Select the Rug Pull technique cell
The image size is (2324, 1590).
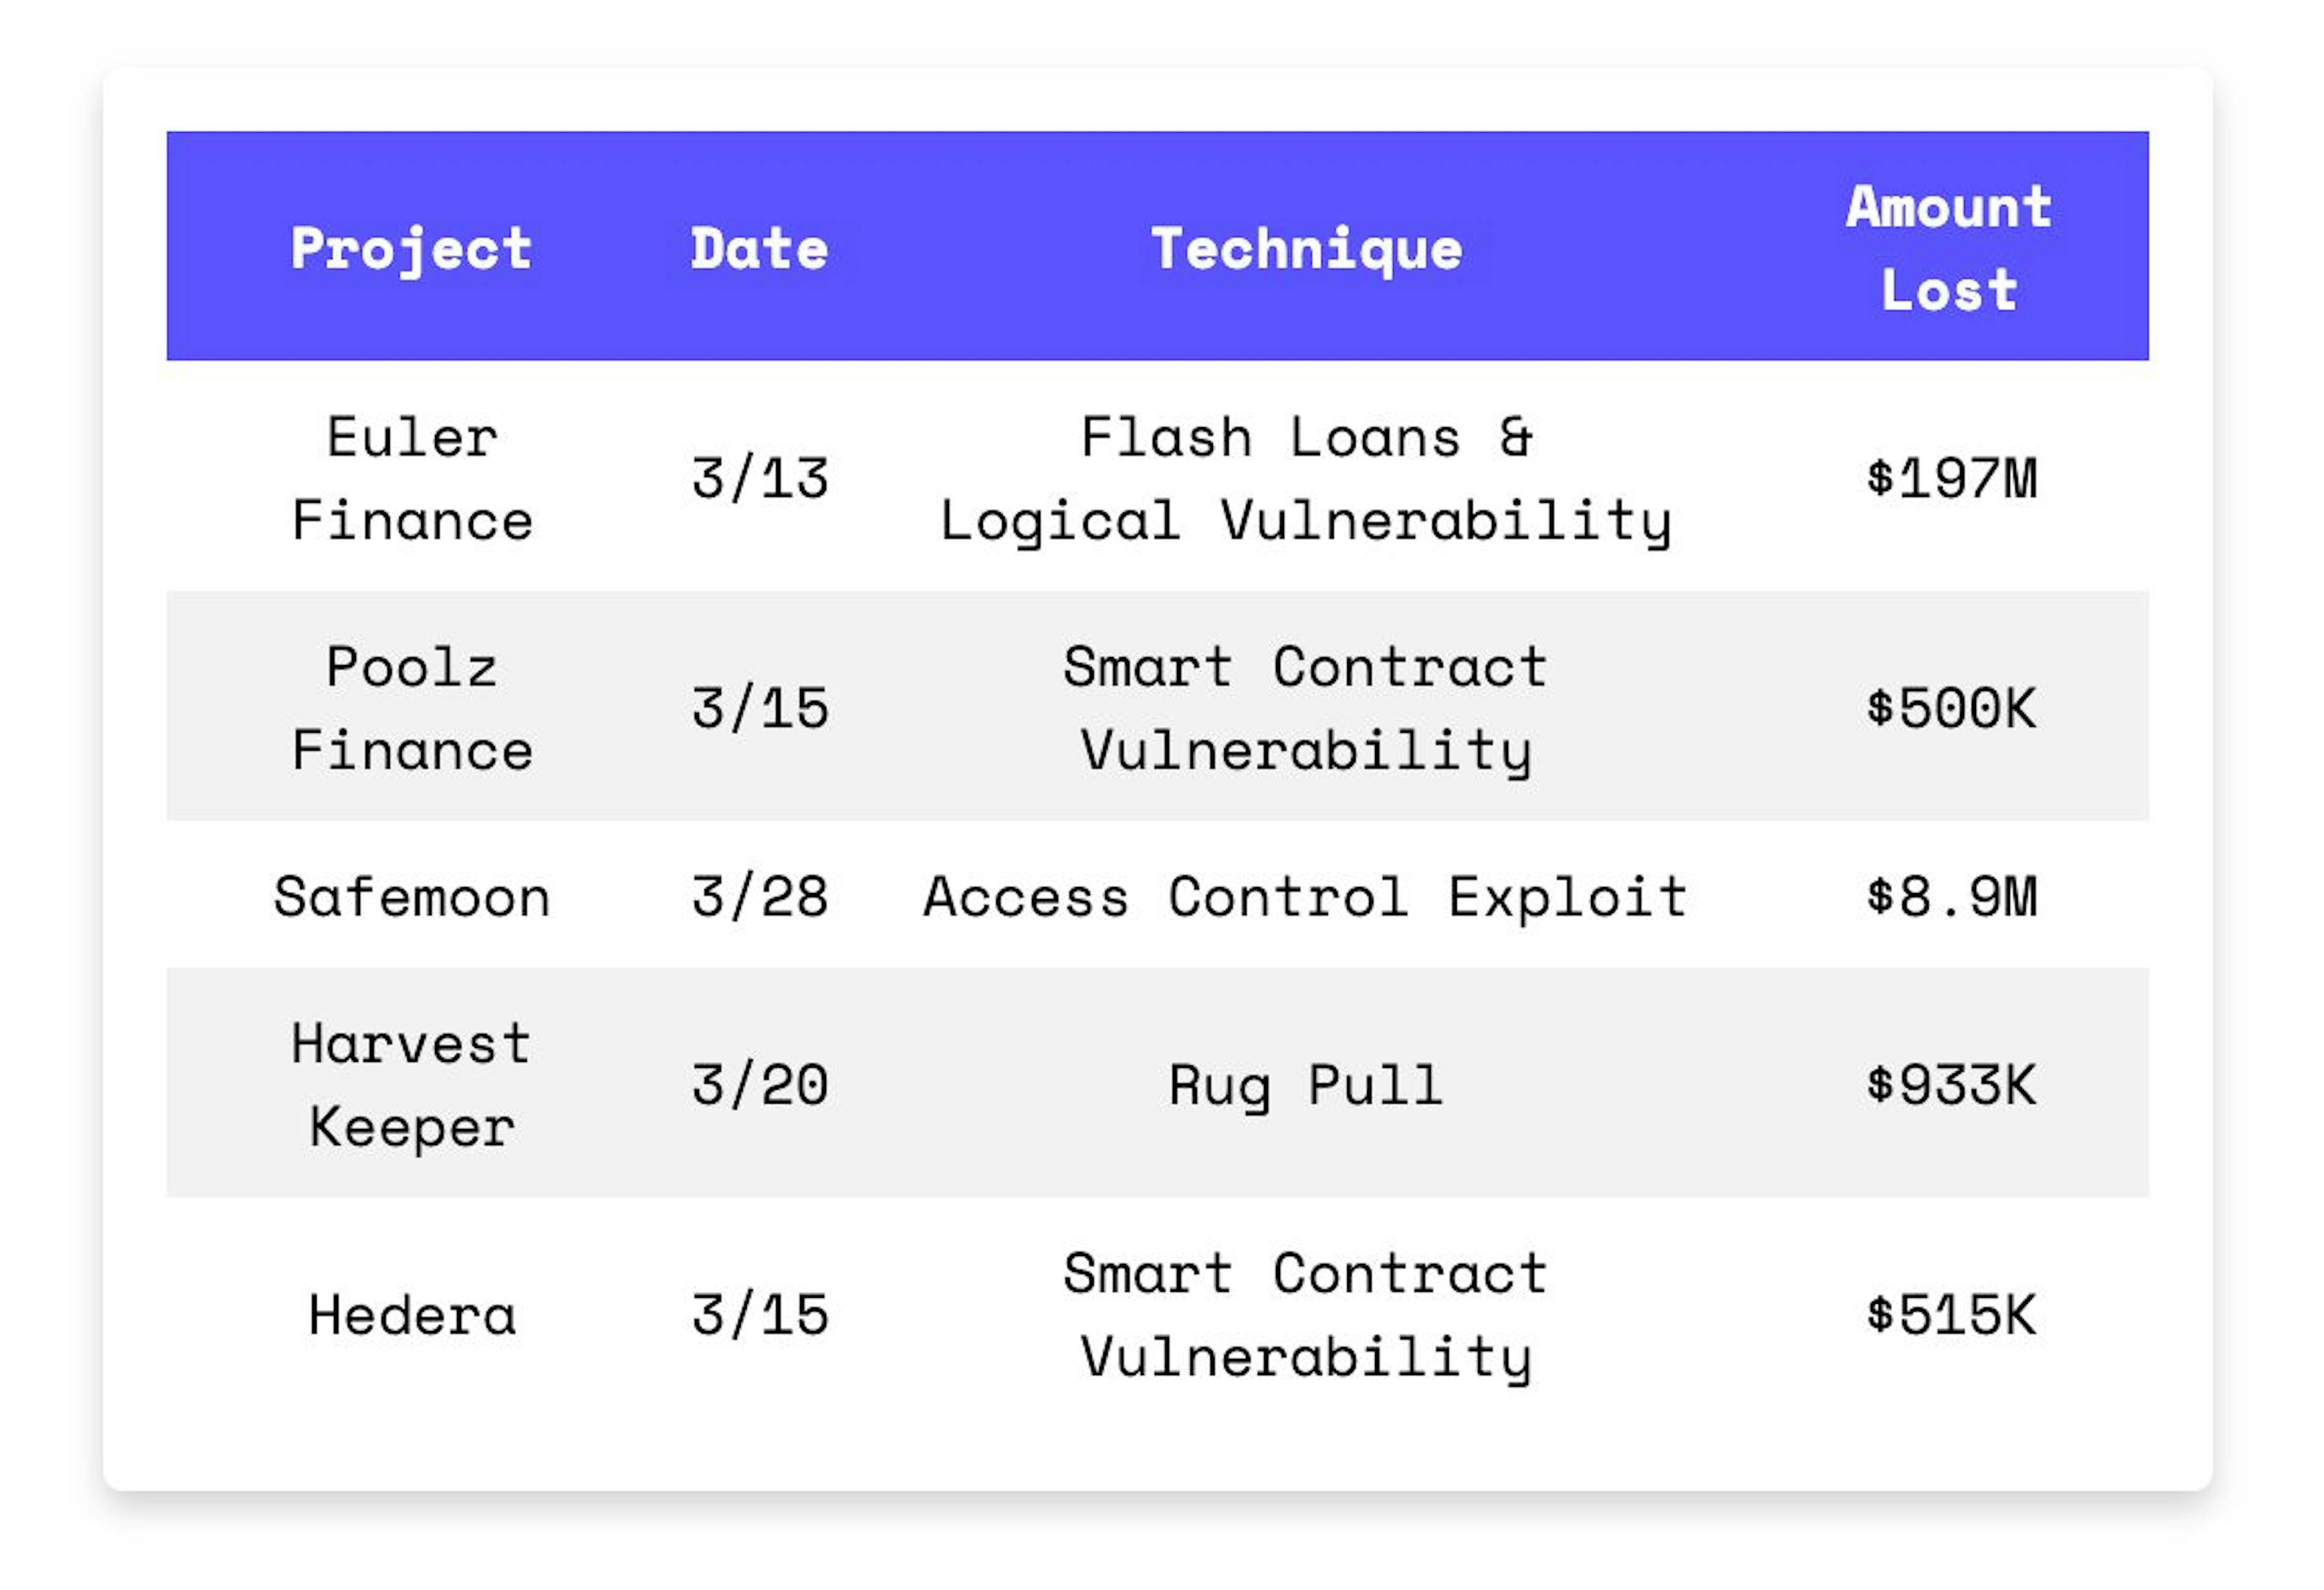click(1306, 1085)
